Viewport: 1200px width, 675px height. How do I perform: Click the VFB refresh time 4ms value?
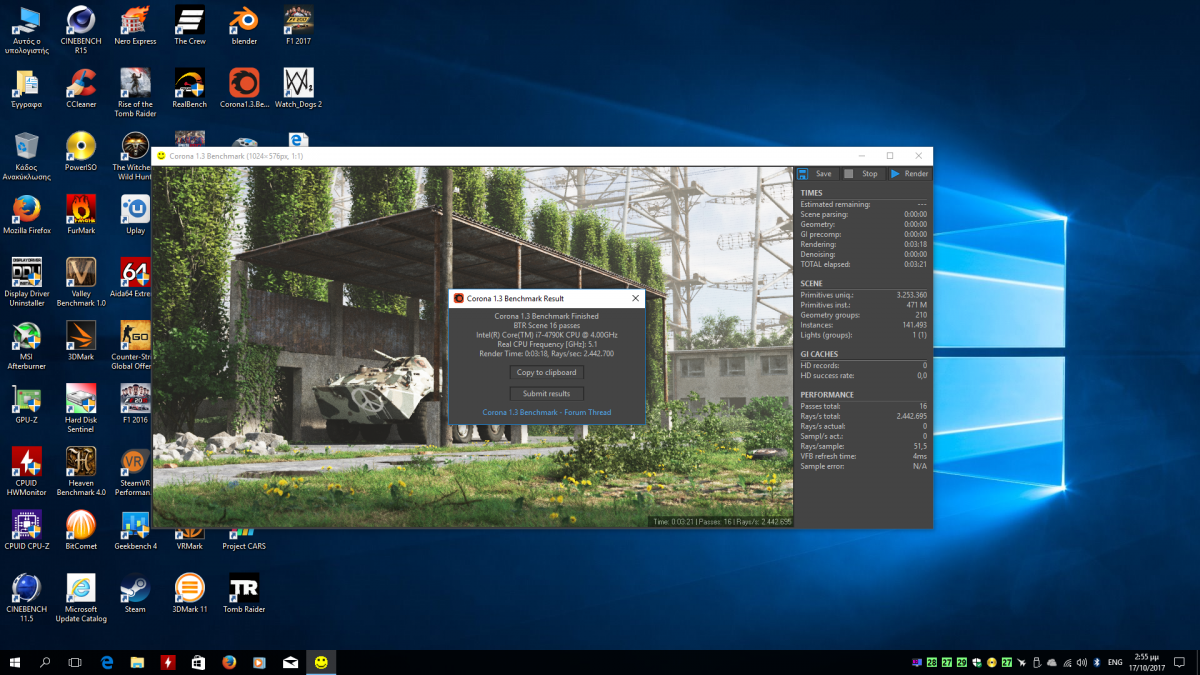point(920,456)
